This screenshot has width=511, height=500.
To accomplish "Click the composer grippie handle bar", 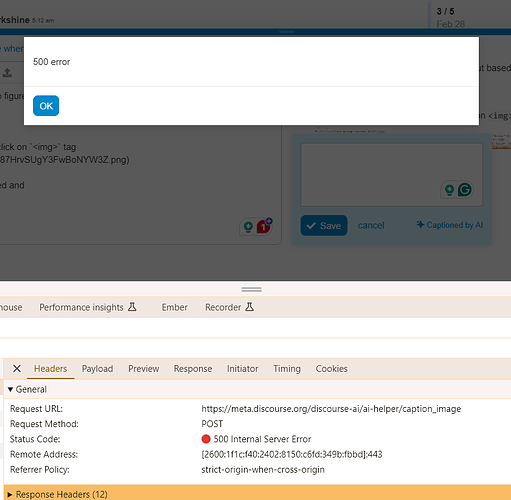I will pyautogui.click(x=287, y=32).
